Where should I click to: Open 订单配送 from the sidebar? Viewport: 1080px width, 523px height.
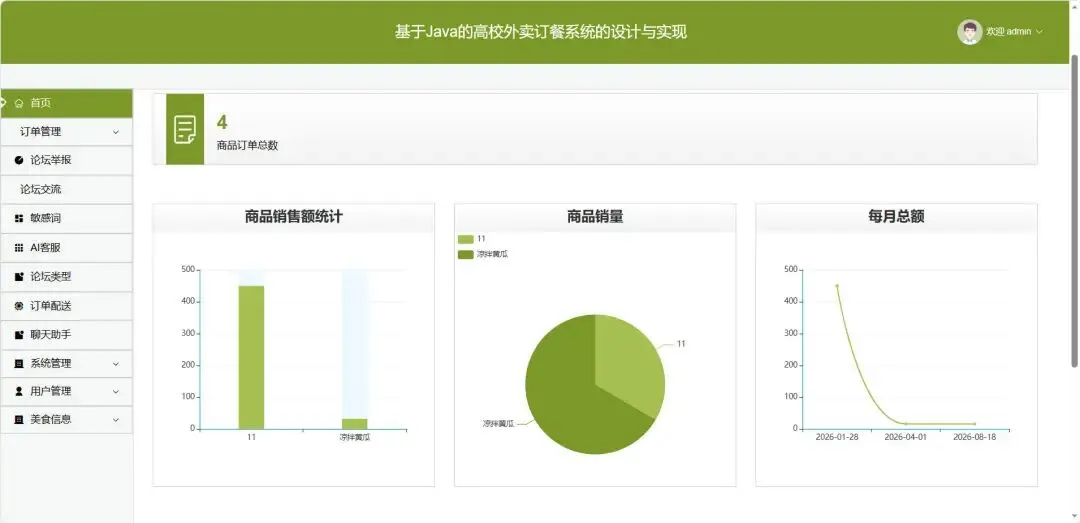(66, 306)
